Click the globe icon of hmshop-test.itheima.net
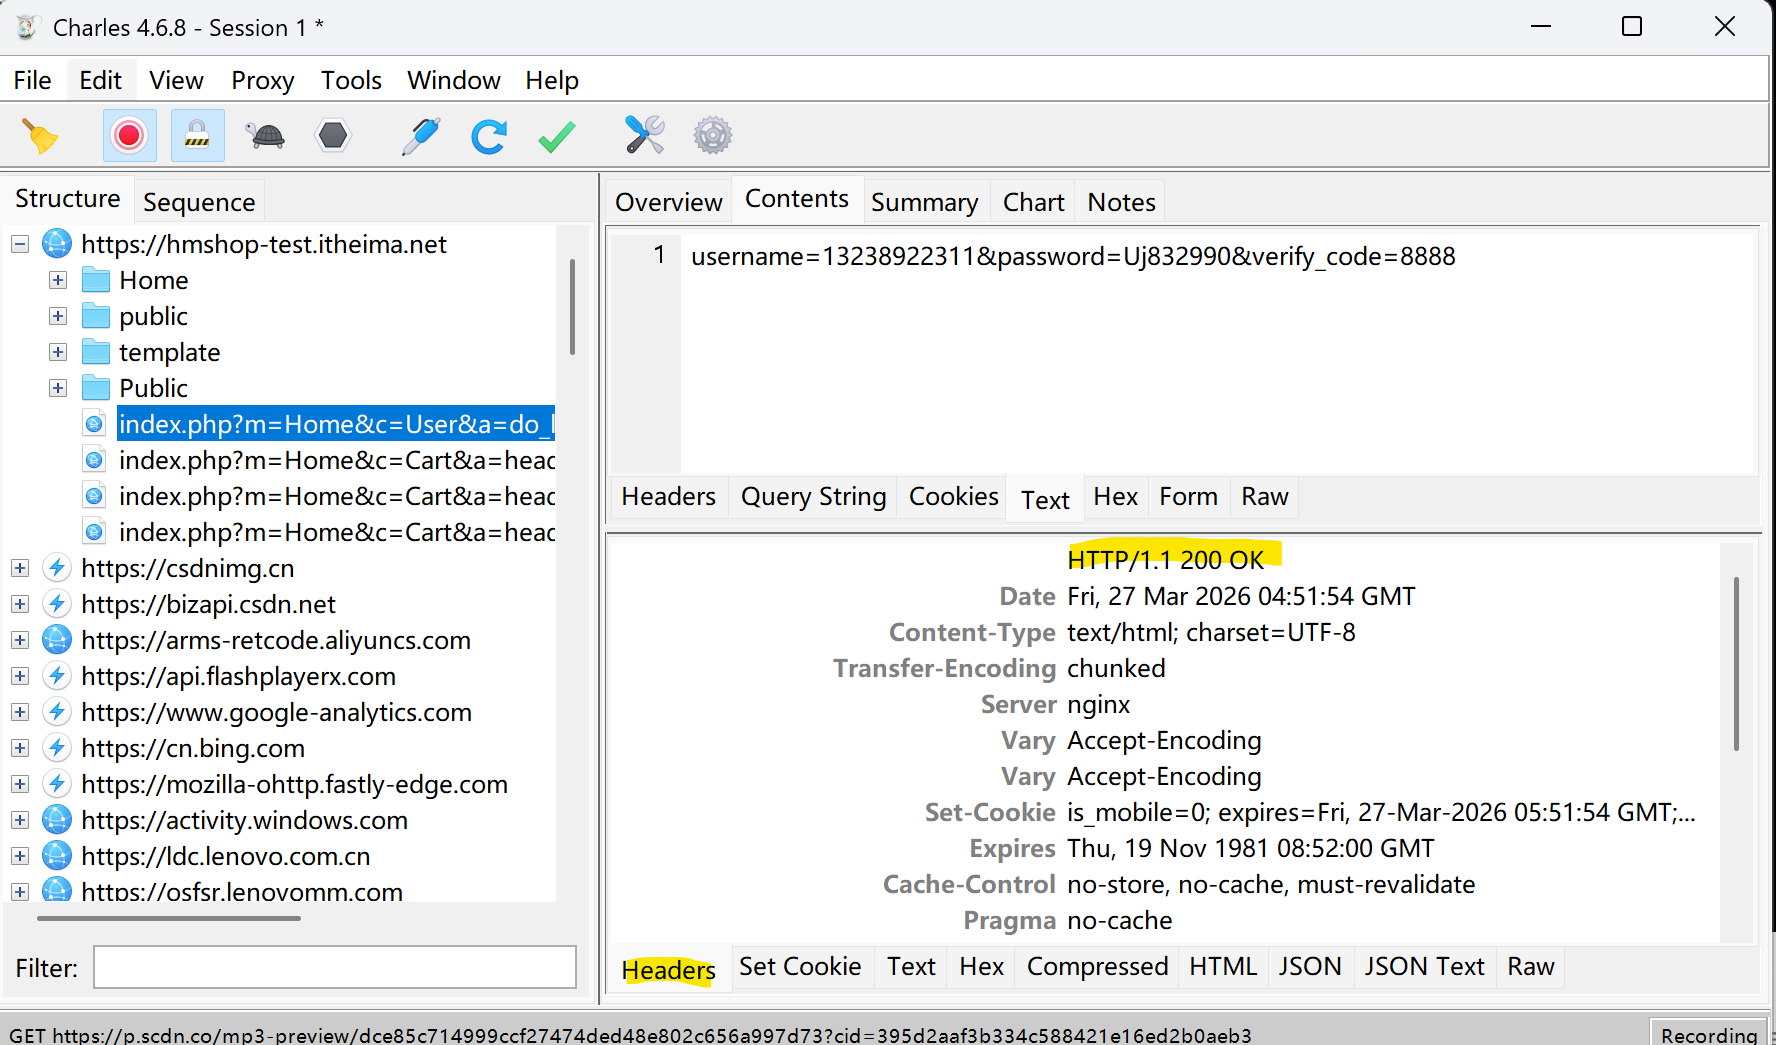This screenshot has height=1045, width=1776. [57, 244]
